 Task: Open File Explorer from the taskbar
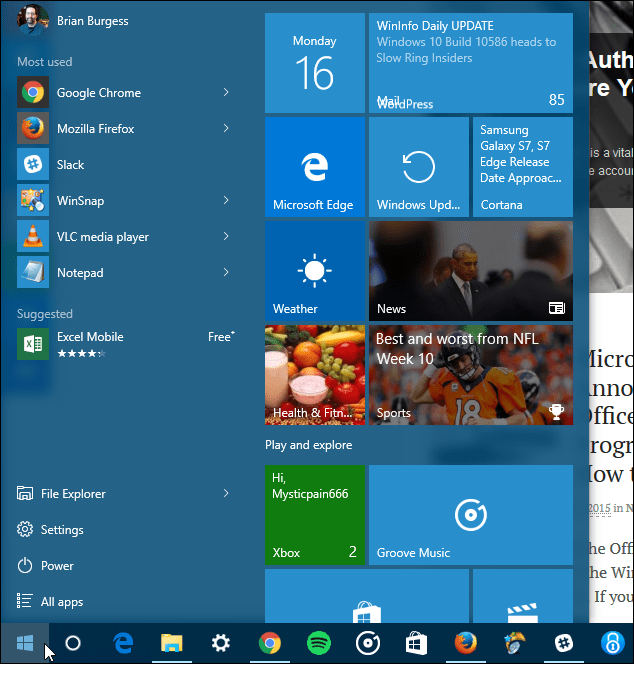coord(172,643)
